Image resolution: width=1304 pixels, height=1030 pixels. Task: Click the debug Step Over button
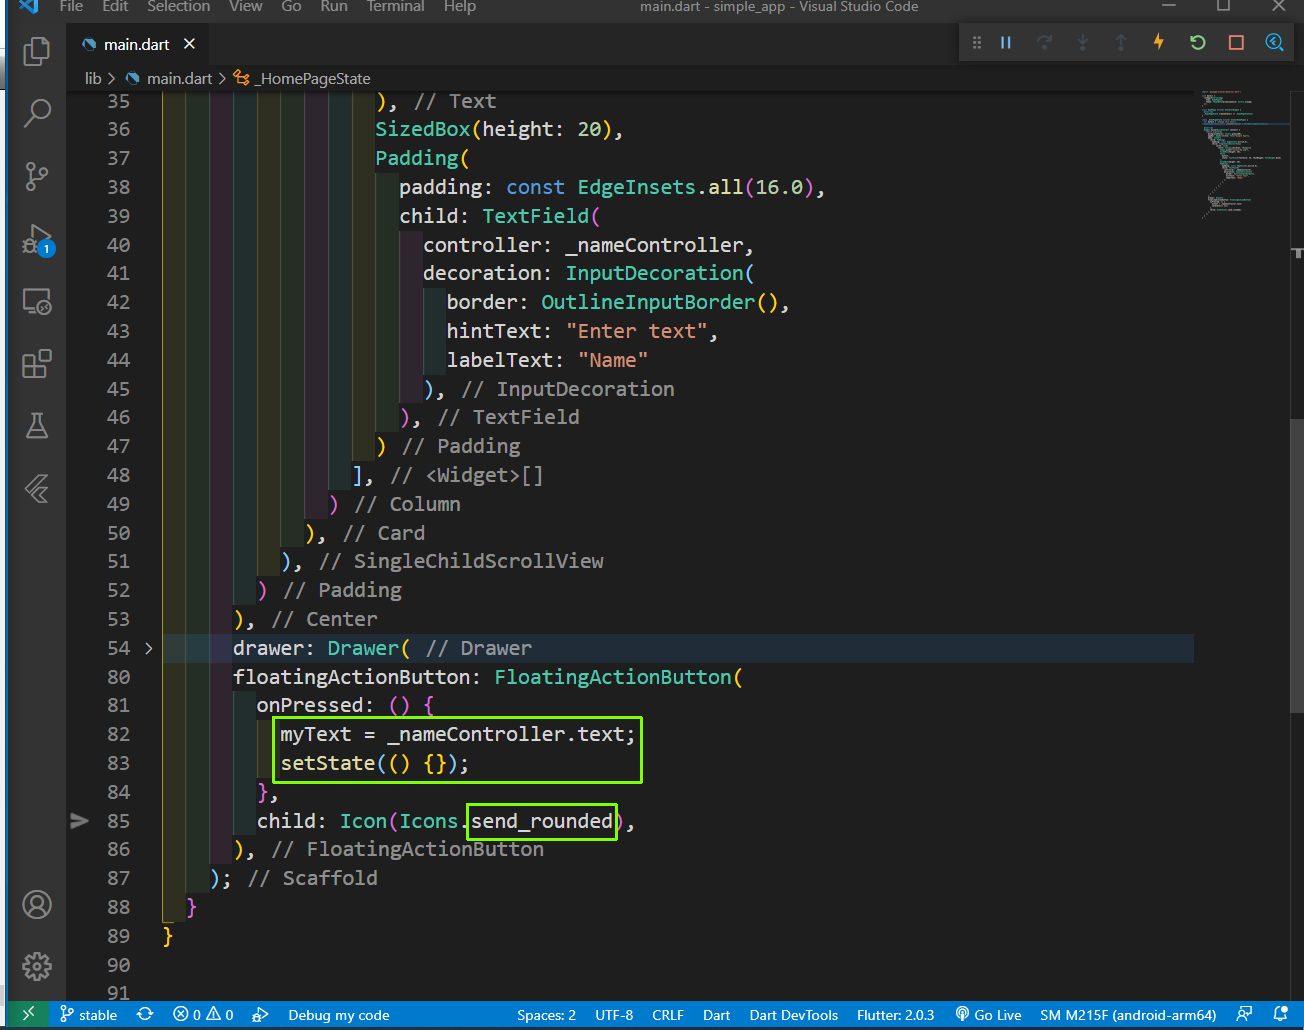coord(1045,42)
